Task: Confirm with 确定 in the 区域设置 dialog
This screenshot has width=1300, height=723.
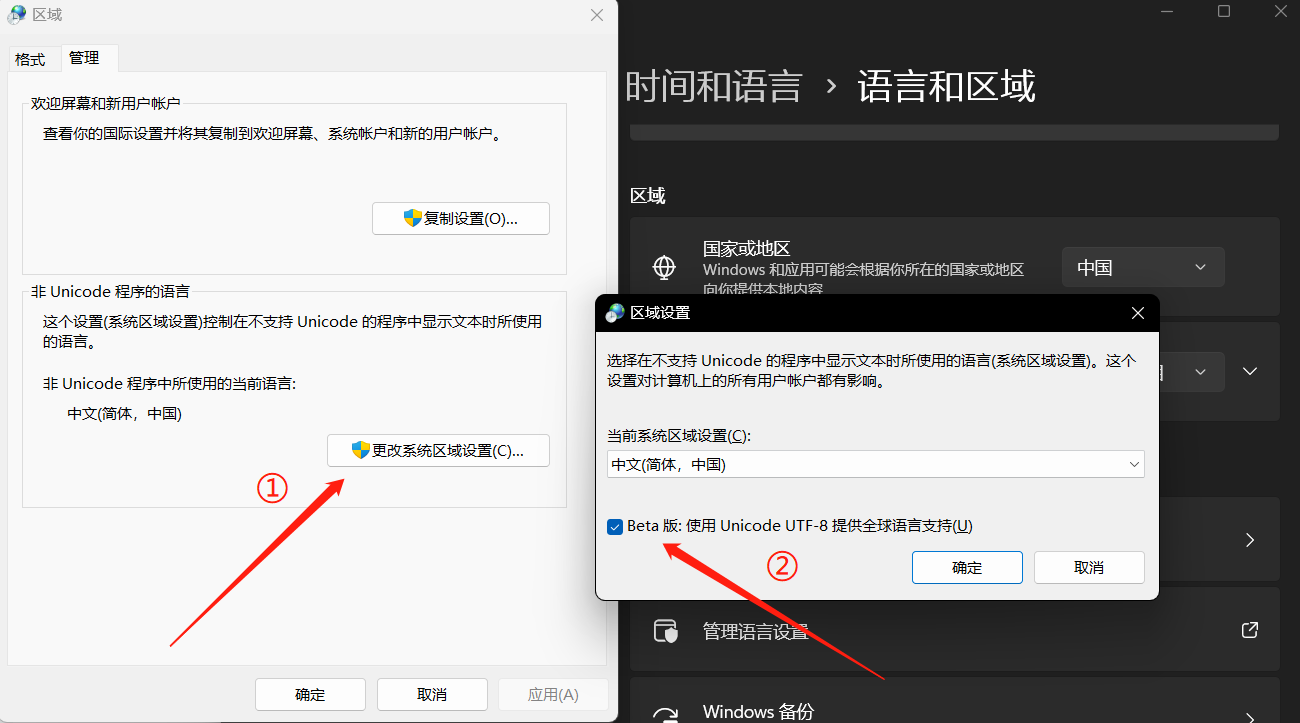Action: click(967, 567)
